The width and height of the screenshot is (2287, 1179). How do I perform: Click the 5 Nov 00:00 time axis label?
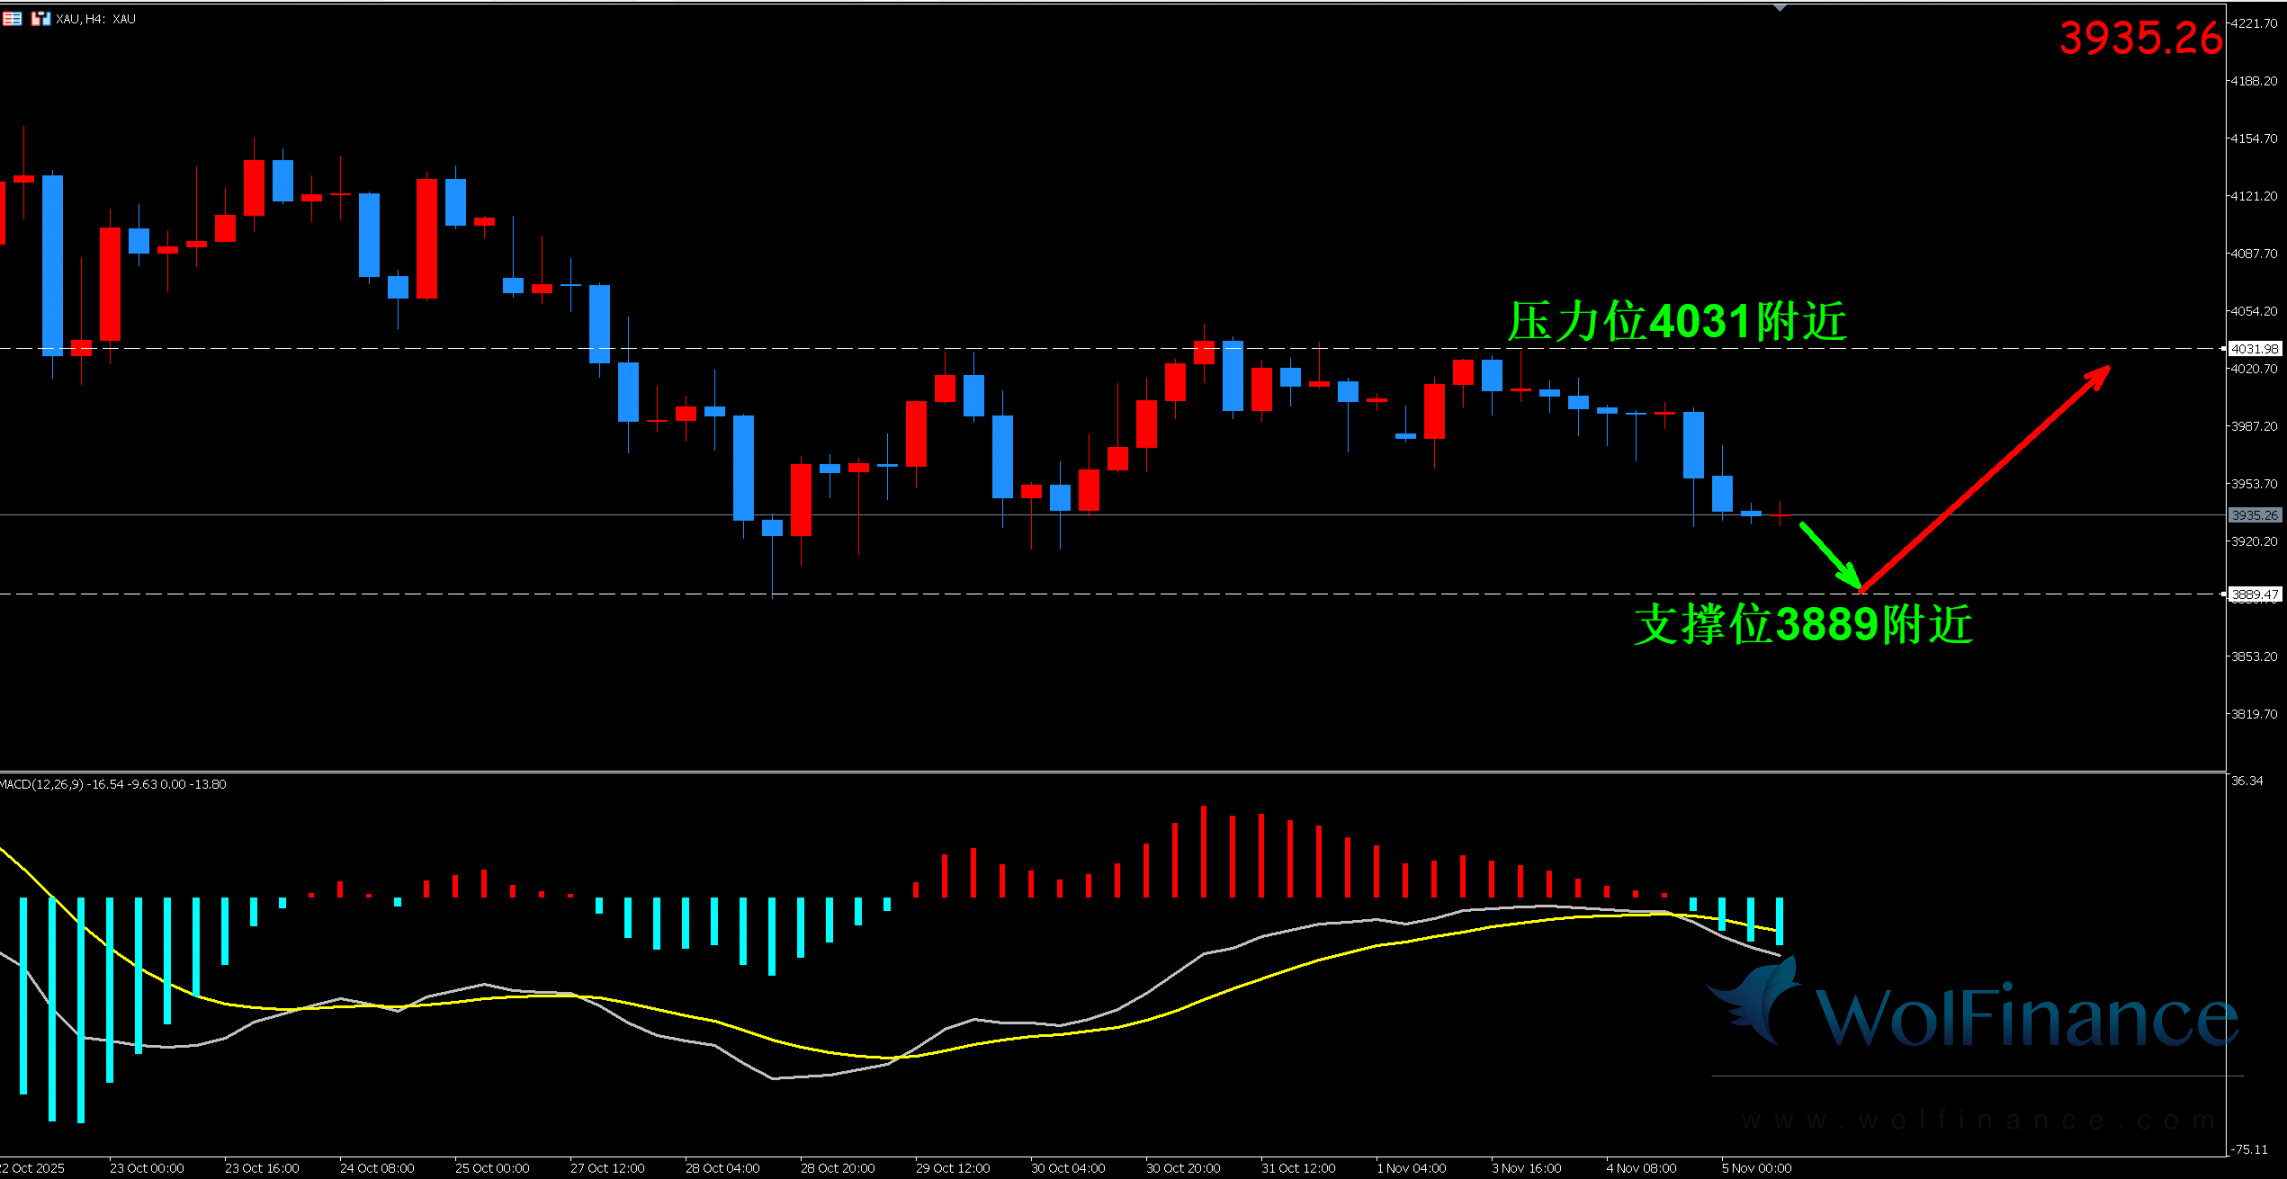coord(1756,1168)
